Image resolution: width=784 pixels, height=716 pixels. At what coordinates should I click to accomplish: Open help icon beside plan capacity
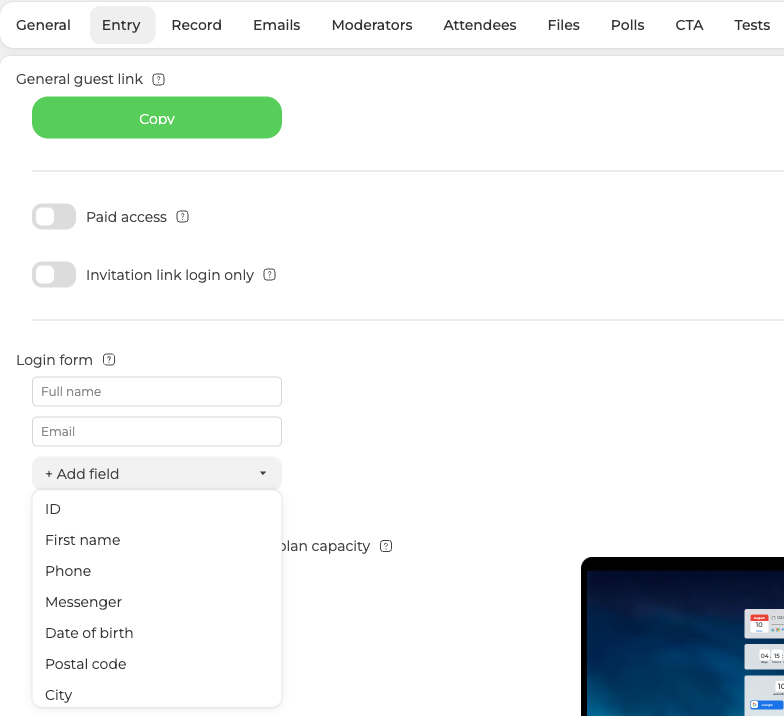pos(386,546)
